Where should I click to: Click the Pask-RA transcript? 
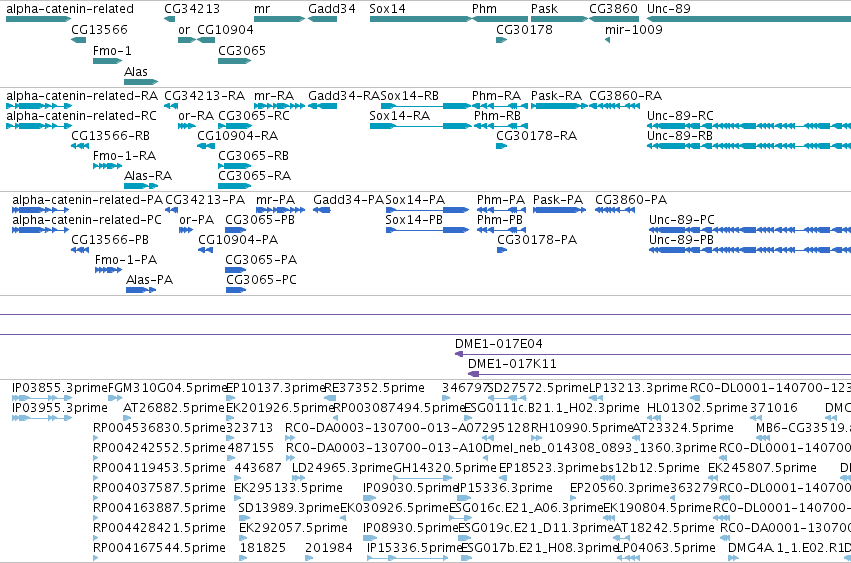(559, 106)
